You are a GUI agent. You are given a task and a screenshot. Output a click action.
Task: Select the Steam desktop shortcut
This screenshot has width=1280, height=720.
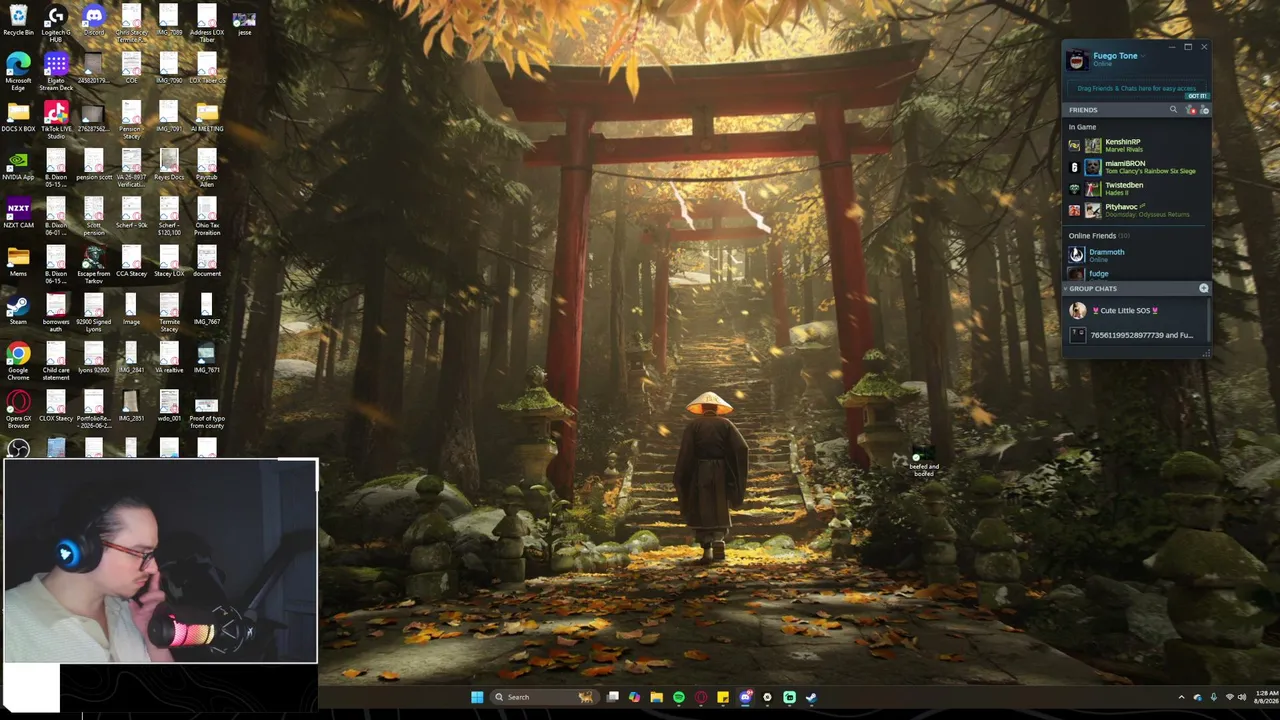(x=18, y=309)
